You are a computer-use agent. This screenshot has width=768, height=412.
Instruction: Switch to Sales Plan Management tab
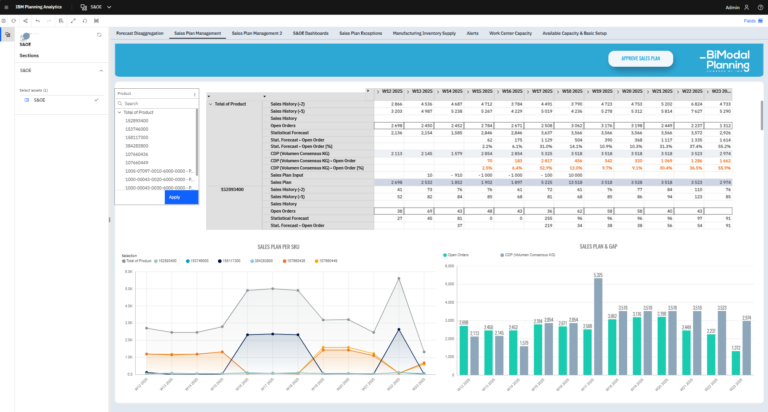tap(197, 33)
